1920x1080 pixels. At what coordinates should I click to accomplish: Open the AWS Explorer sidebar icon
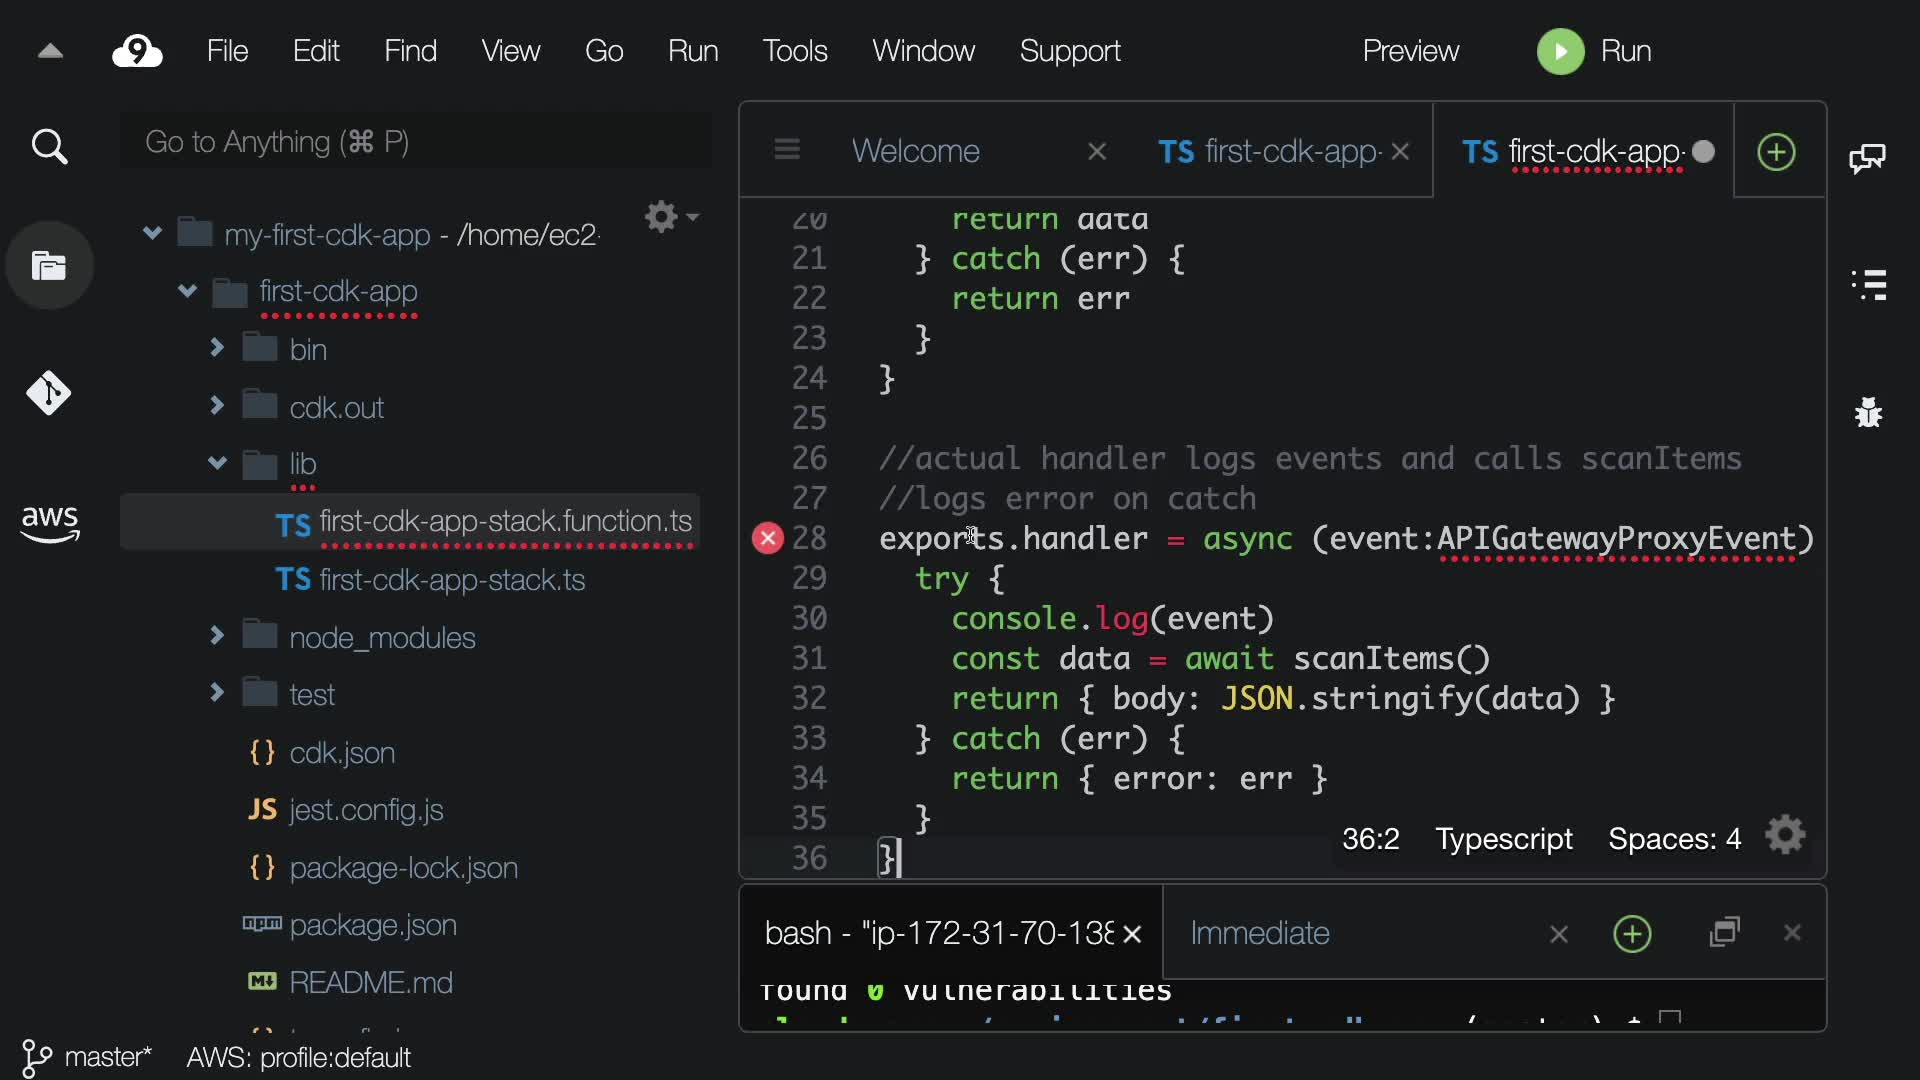click(49, 523)
